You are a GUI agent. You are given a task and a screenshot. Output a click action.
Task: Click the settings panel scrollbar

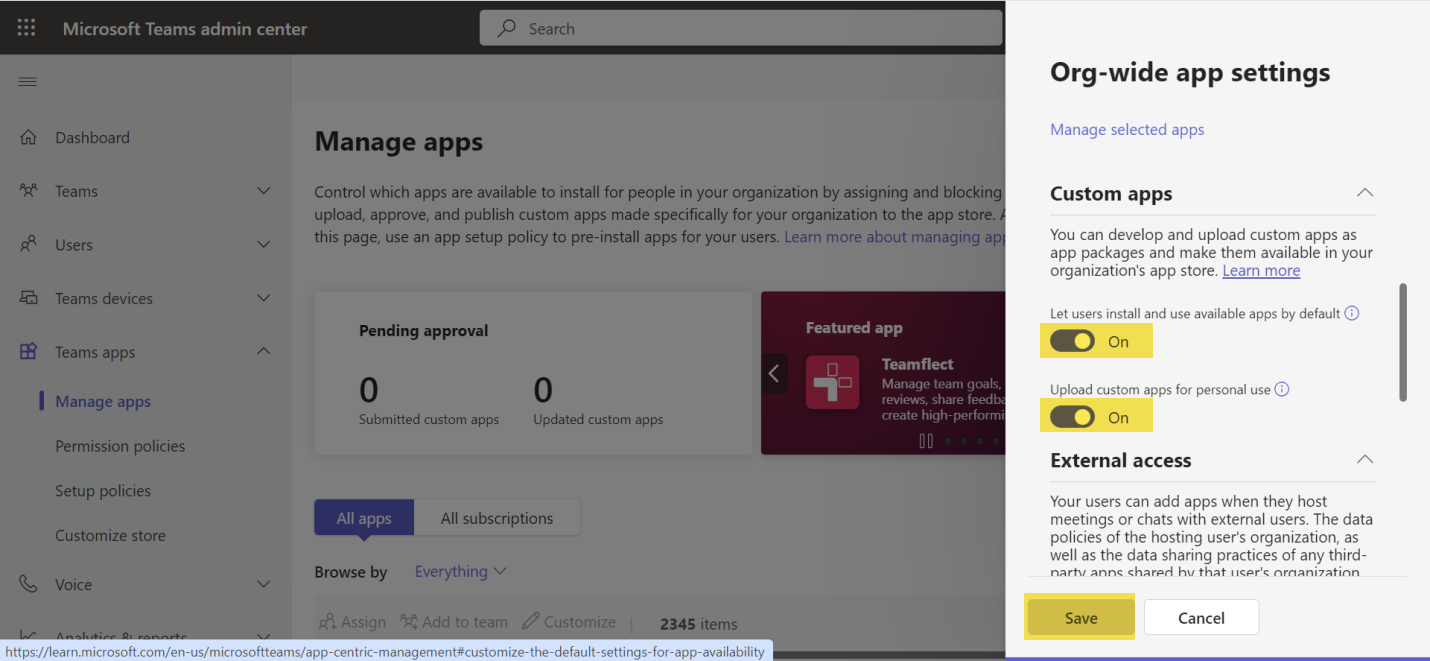[x=1403, y=342]
